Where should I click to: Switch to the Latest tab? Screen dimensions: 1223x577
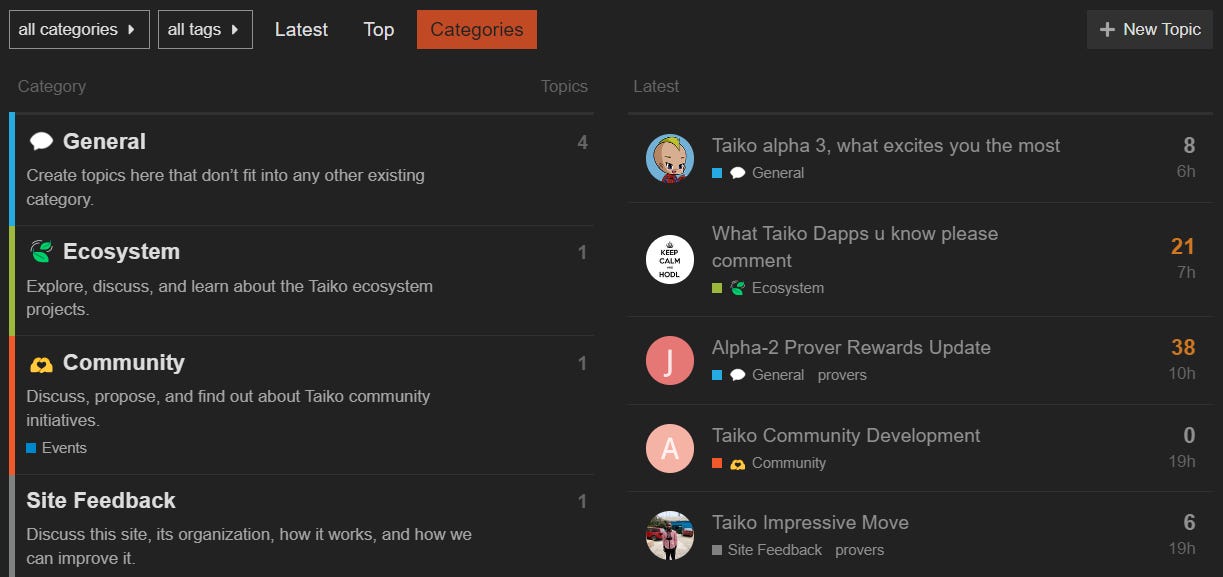point(301,30)
